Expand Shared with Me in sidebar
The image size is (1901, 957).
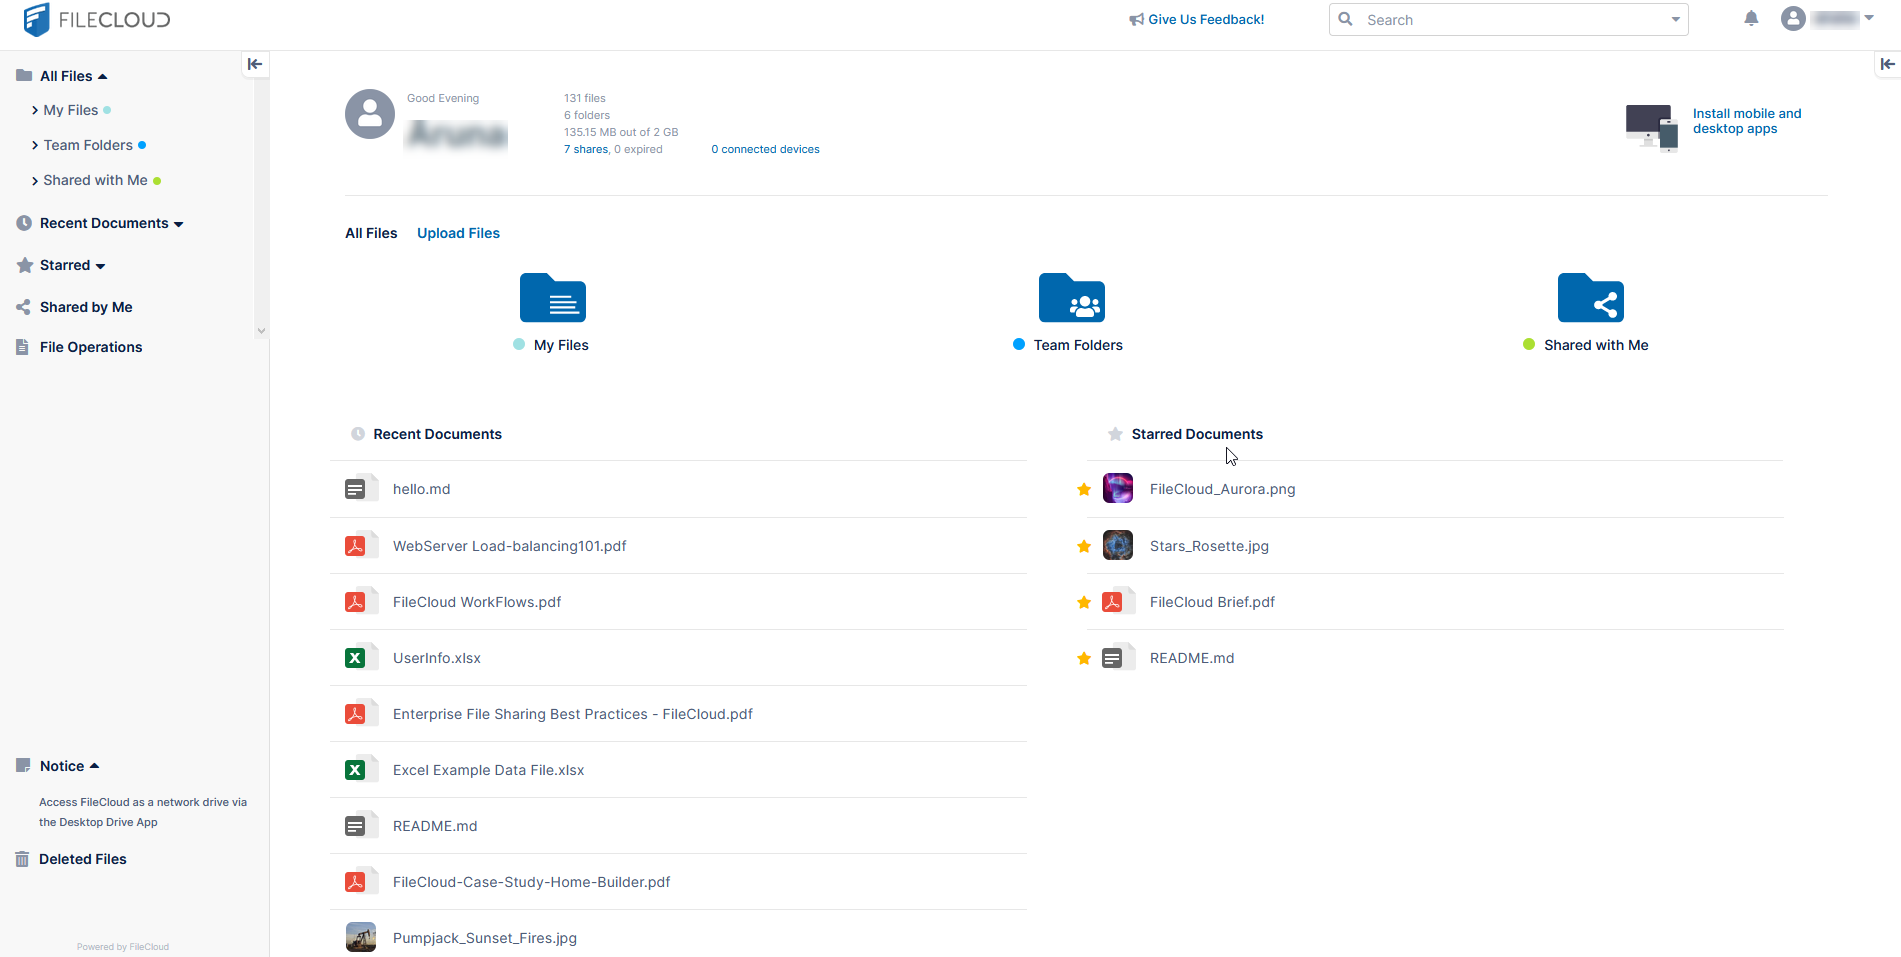coord(35,180)
